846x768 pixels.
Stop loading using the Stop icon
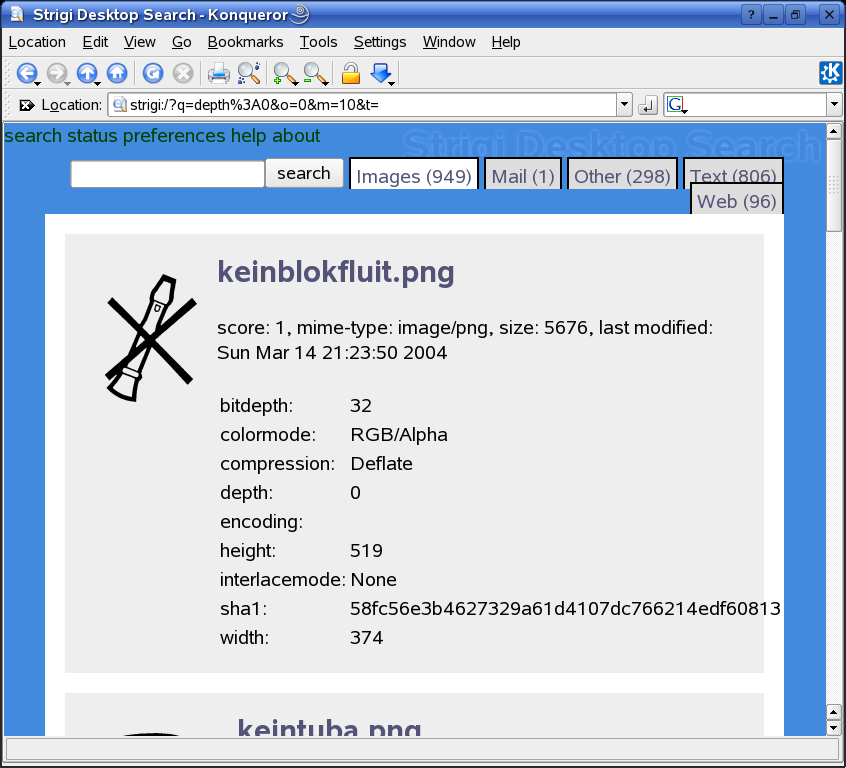(x=183, y=73)
